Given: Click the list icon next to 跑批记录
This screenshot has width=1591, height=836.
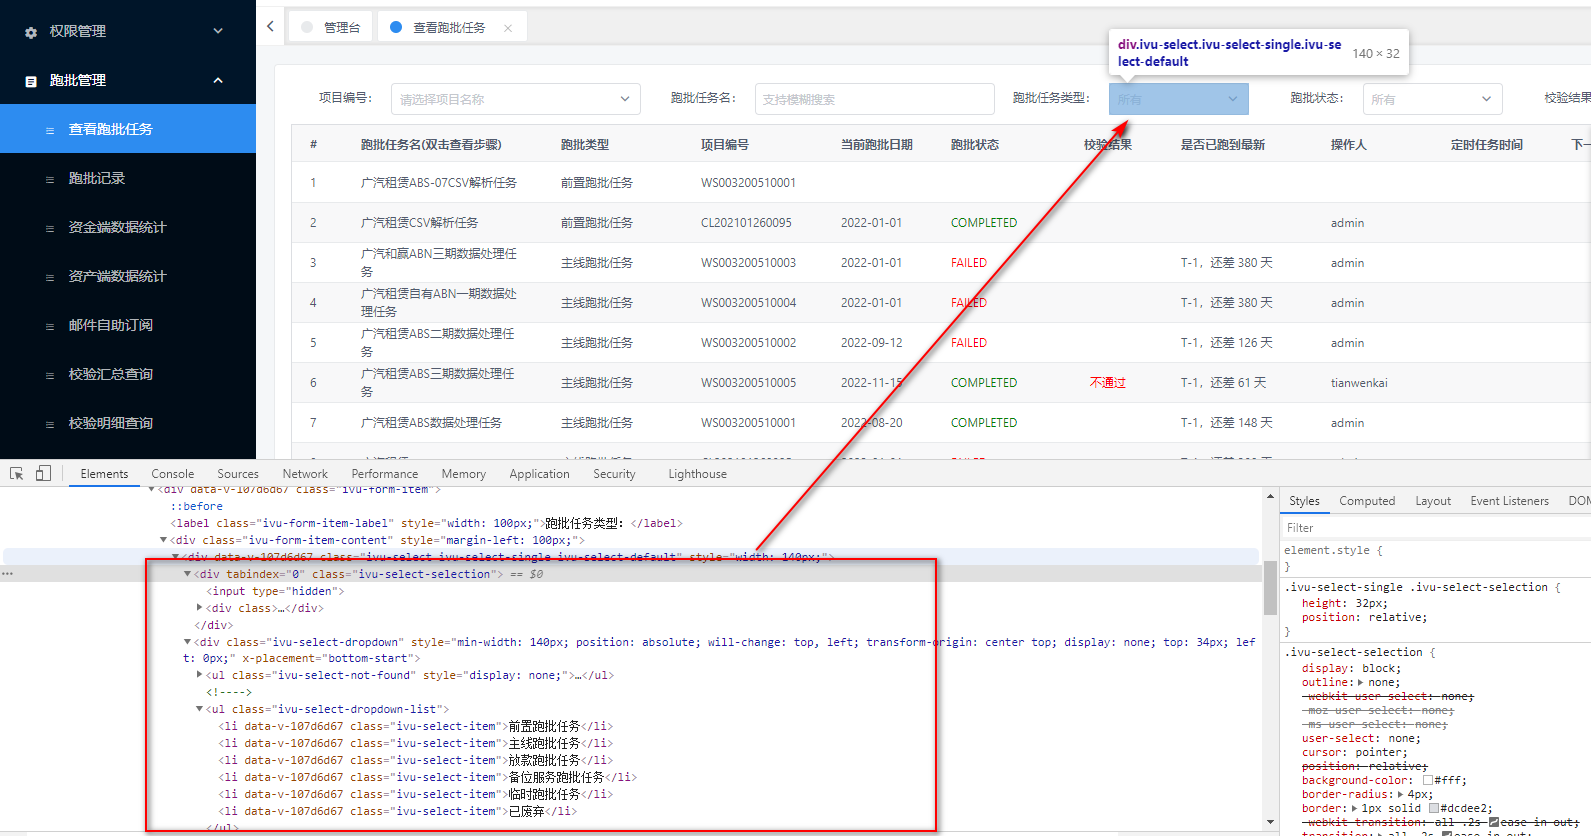Looking at the screenshot, I should tap(50, 179).
